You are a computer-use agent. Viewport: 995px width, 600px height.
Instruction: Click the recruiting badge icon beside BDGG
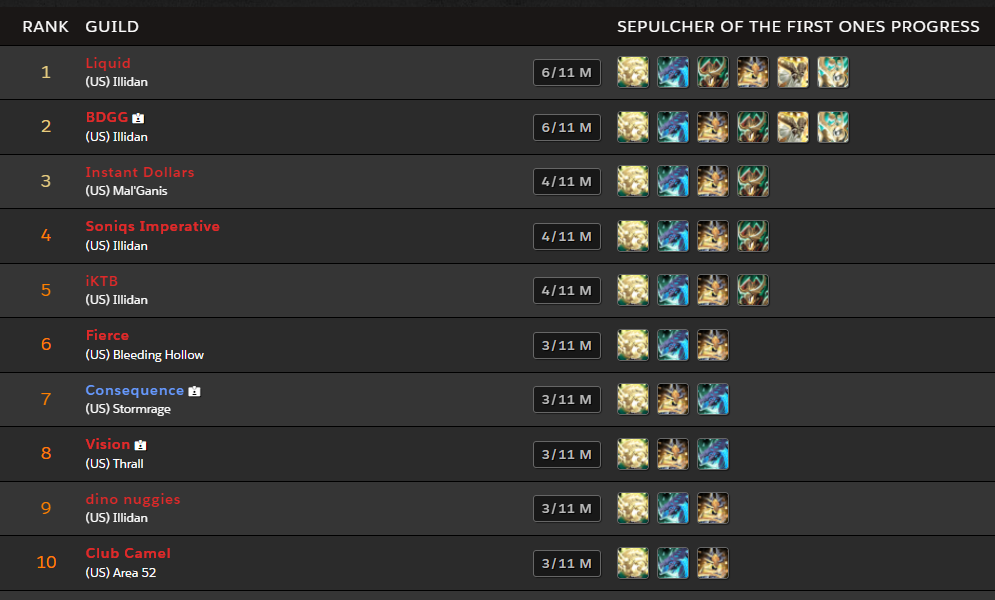(x=138, y=118)
